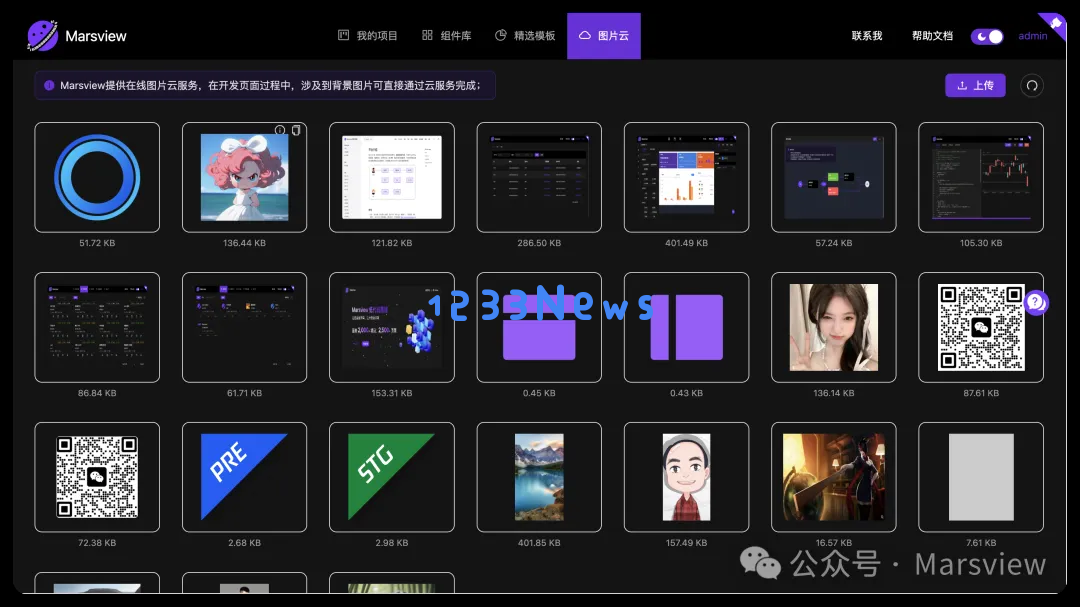Select the QR code image 87.61 KB
Screen dimensions: 1080x607
click(981, 327)
